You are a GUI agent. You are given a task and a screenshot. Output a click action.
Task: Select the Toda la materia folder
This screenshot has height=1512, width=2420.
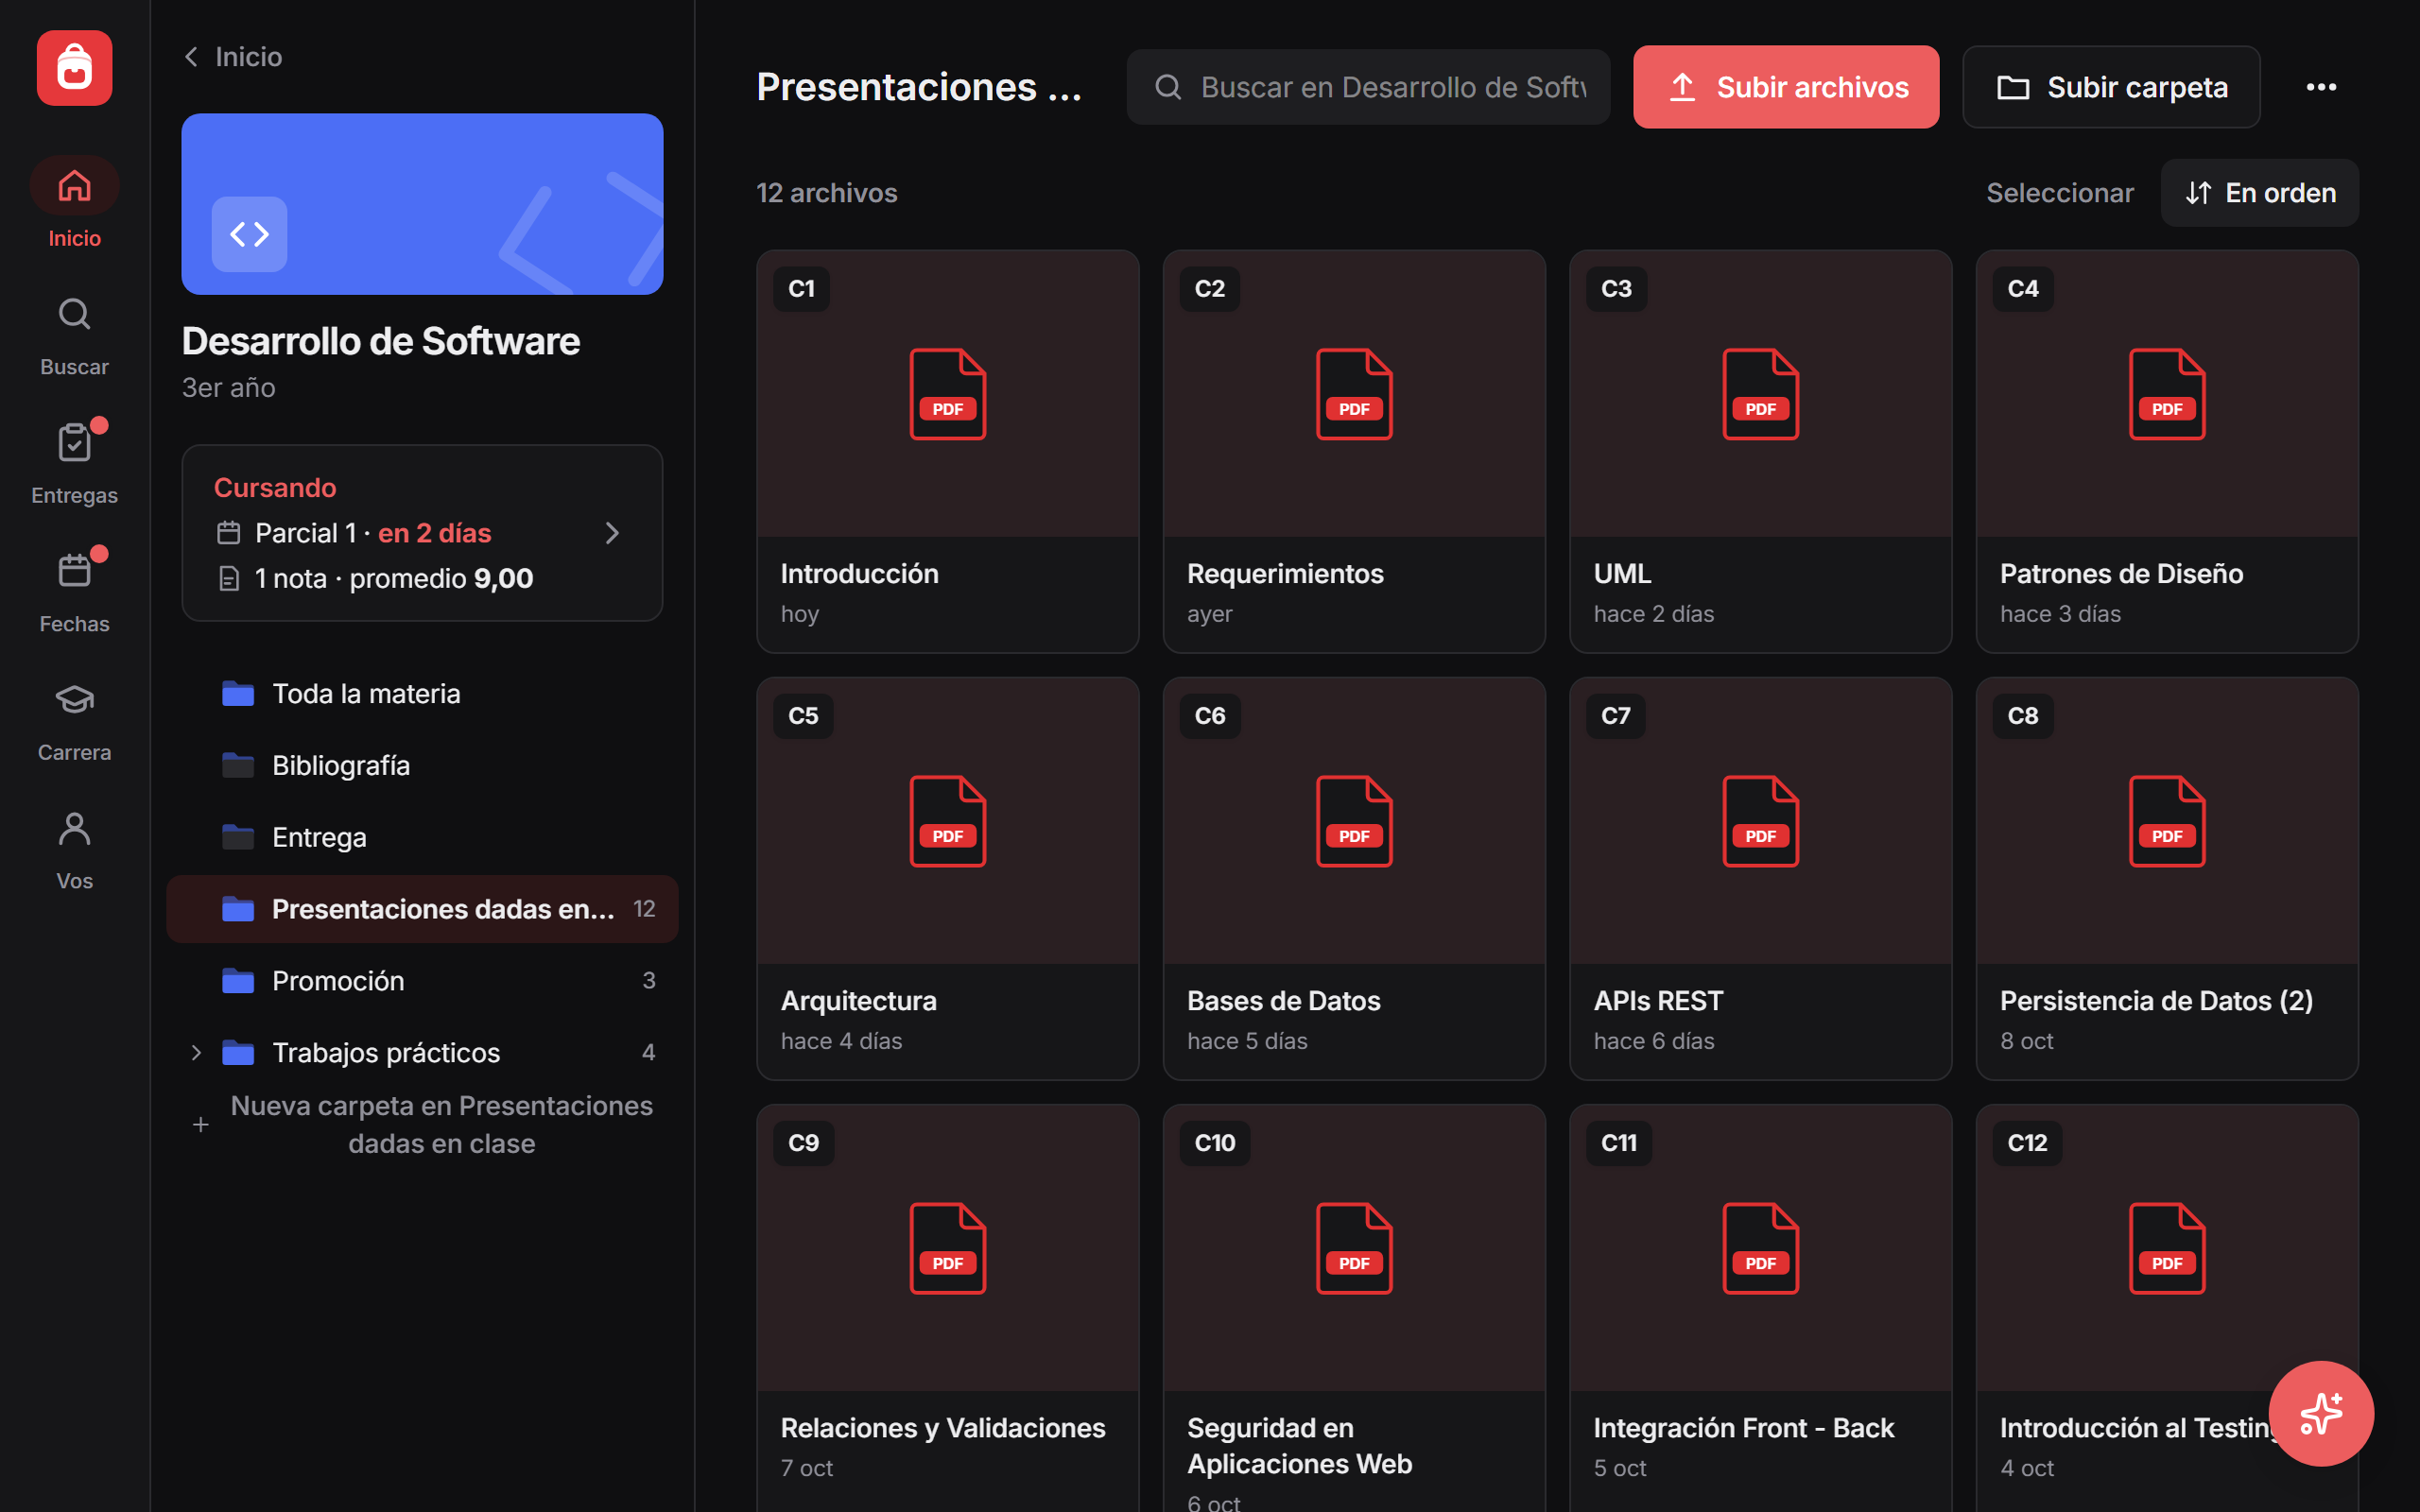coord(422,694)
